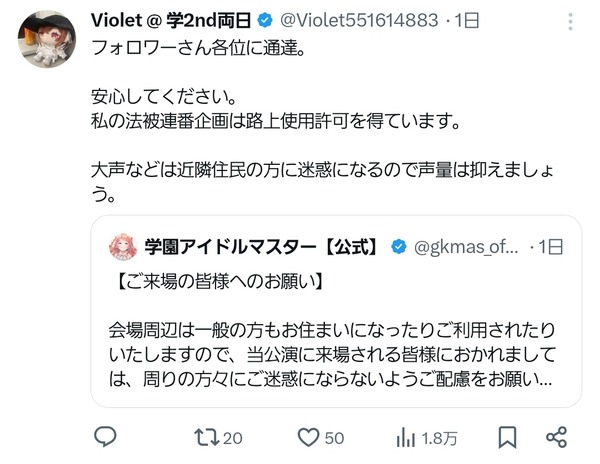Bookmark this tweet
The width and height of the screenshot is (600, 464).
pyautogui.click(x=507, y=438)
